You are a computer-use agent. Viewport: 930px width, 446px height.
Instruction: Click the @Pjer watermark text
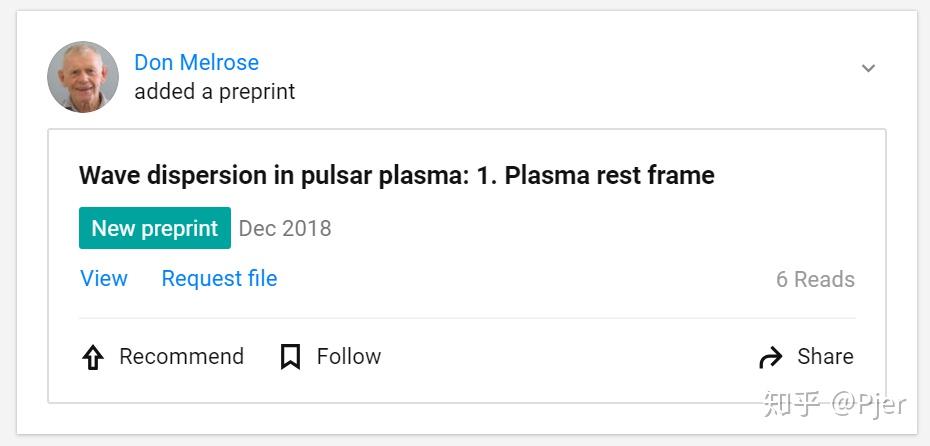(868, 403)
